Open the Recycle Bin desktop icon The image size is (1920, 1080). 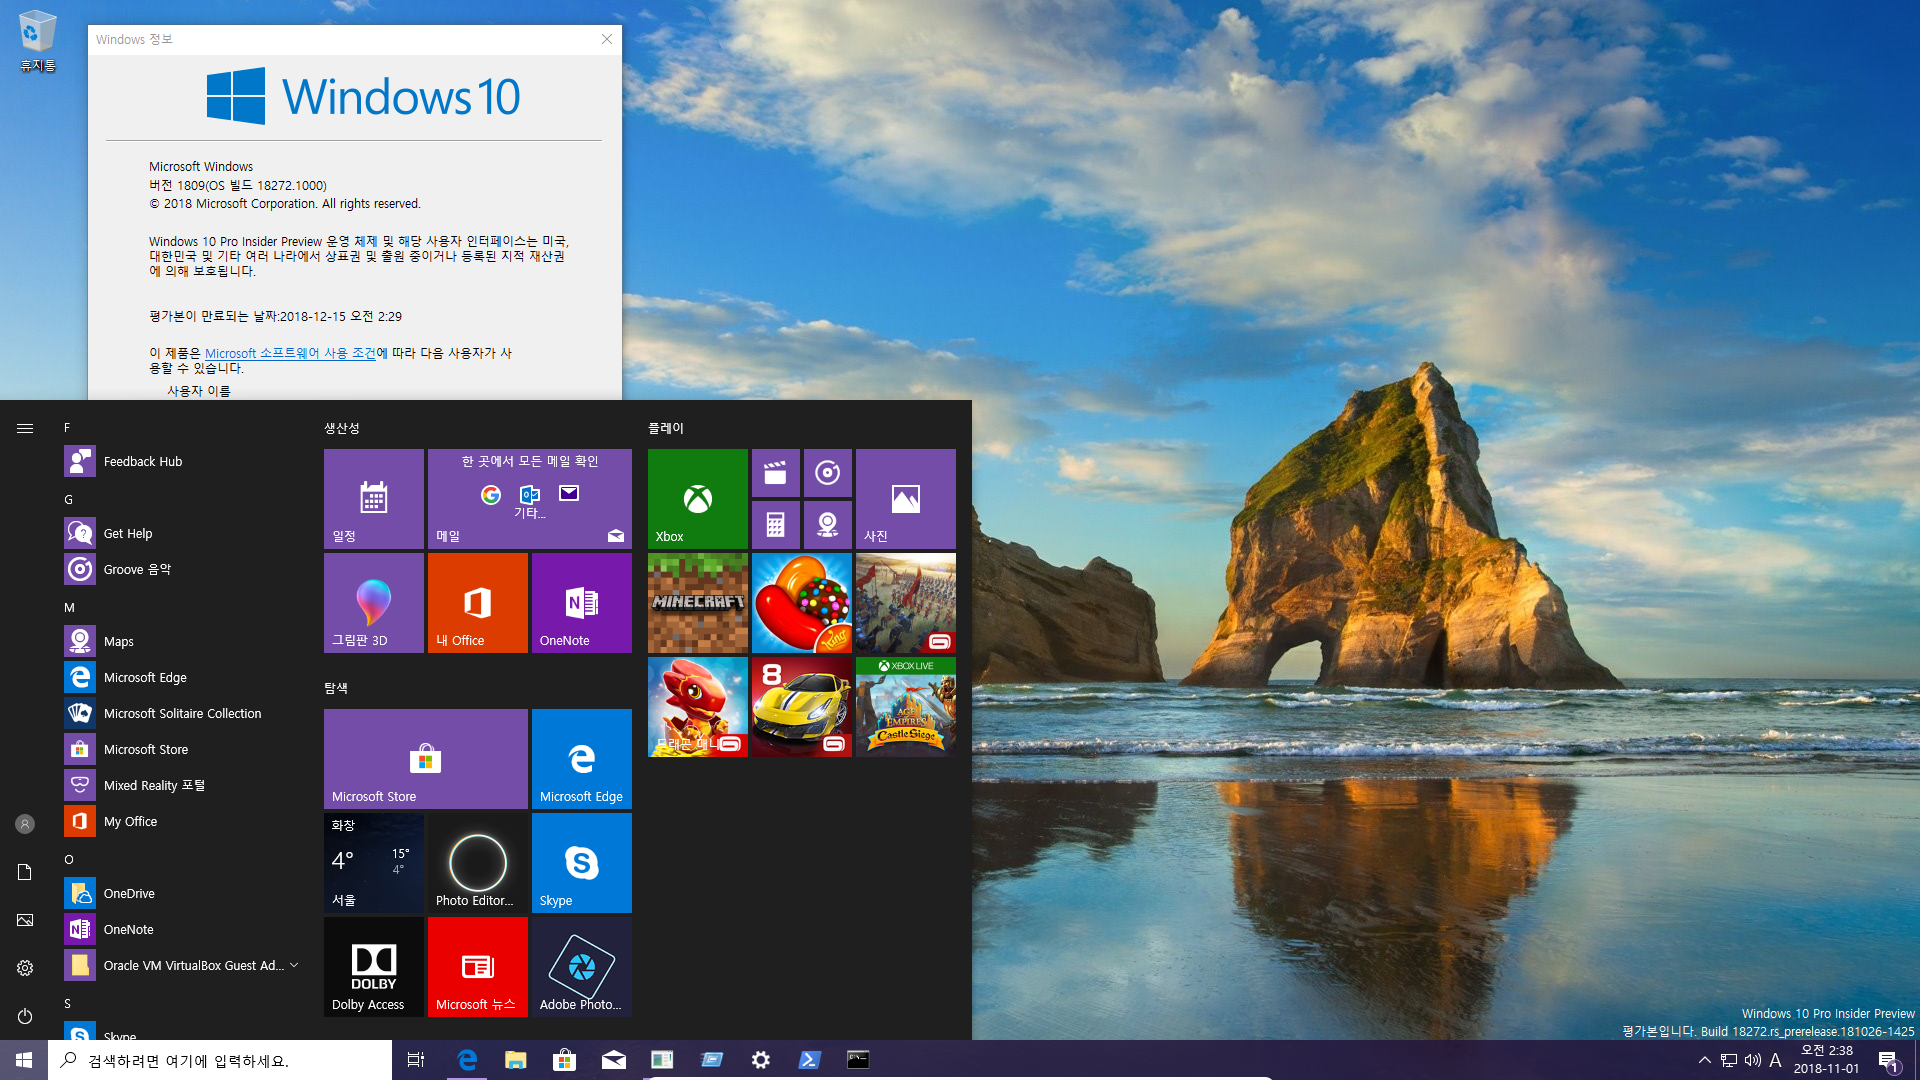point(38,41)
